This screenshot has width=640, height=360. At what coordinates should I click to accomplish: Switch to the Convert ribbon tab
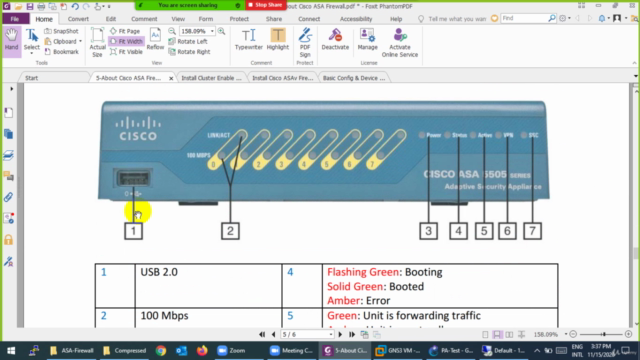[78, 19]
